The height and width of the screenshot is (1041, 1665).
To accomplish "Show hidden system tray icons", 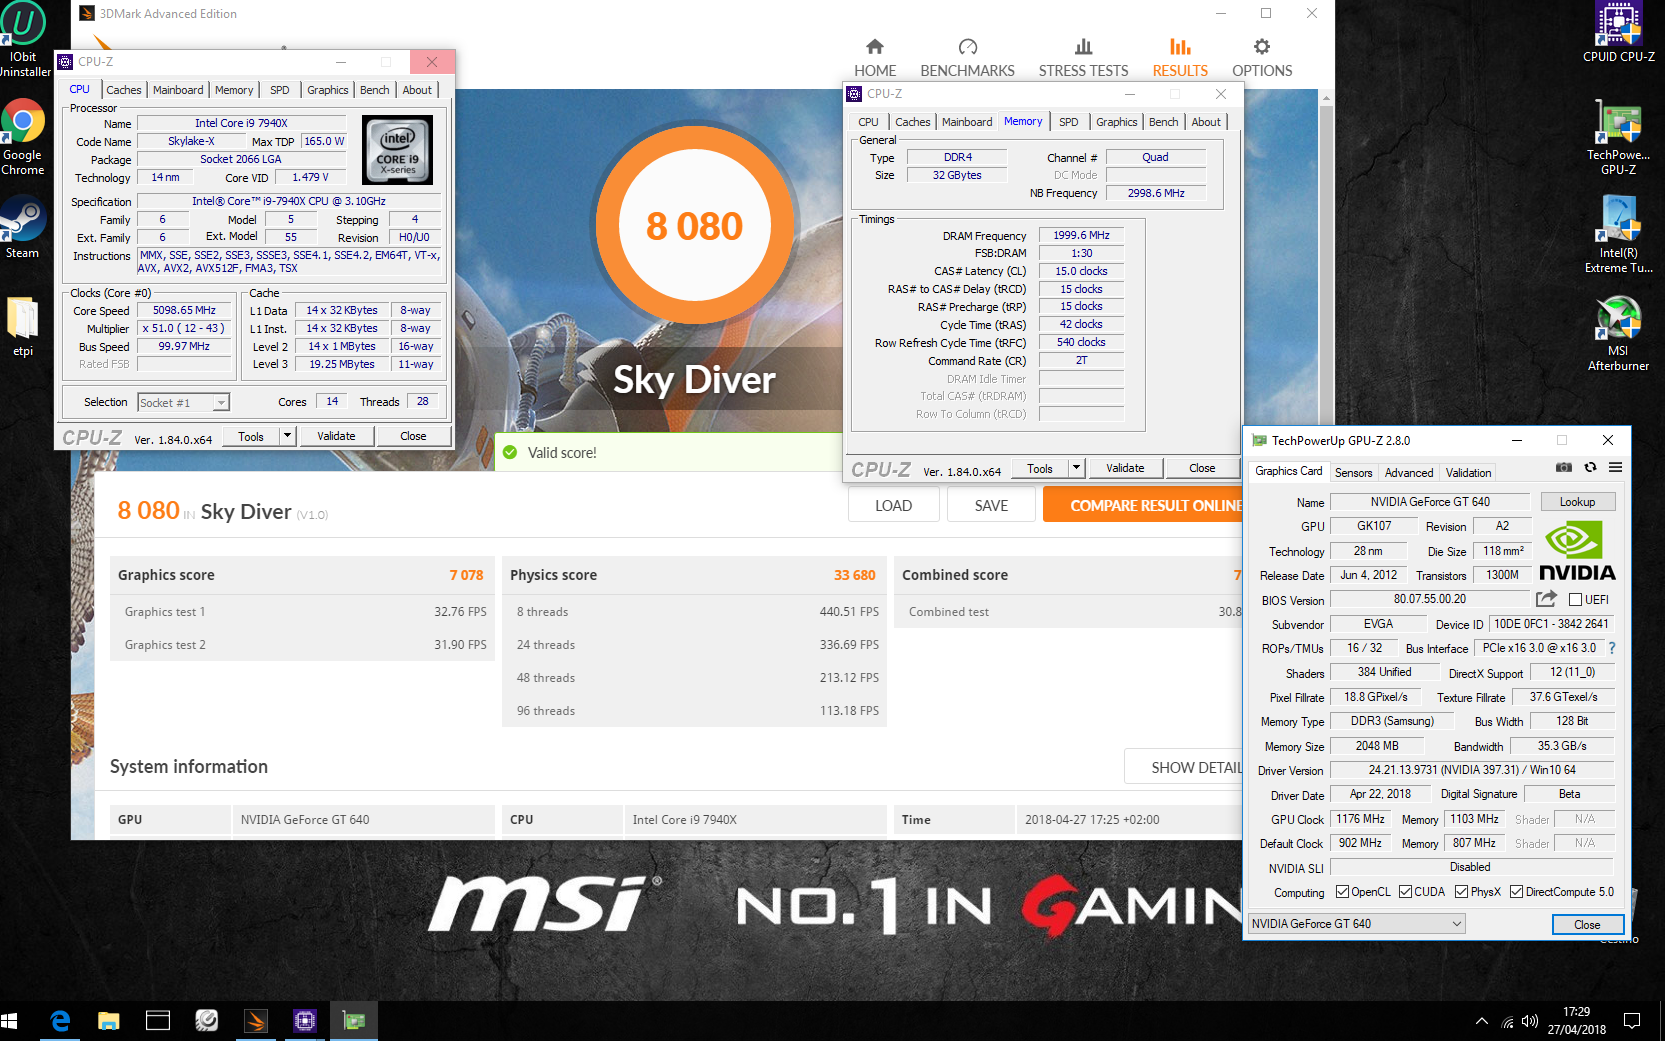I will [1481, 1021].
